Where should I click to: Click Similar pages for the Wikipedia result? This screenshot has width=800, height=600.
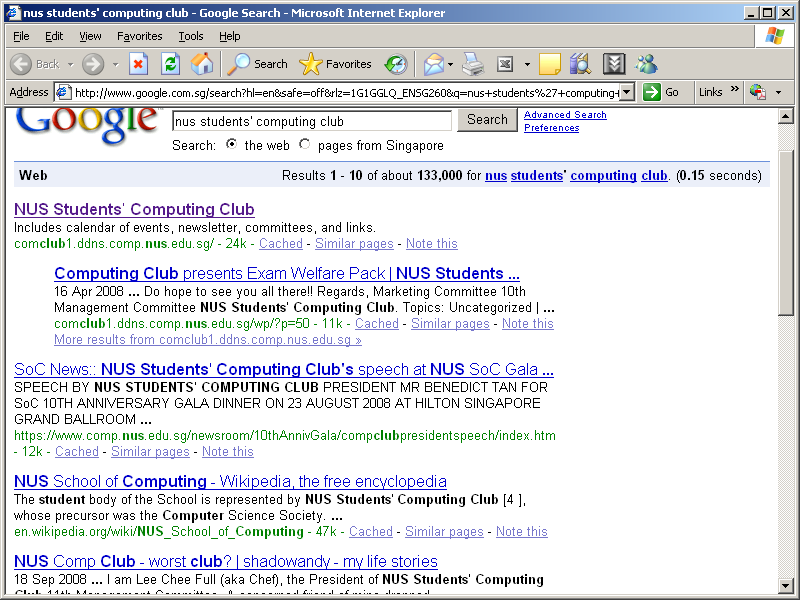click(444, 532)
